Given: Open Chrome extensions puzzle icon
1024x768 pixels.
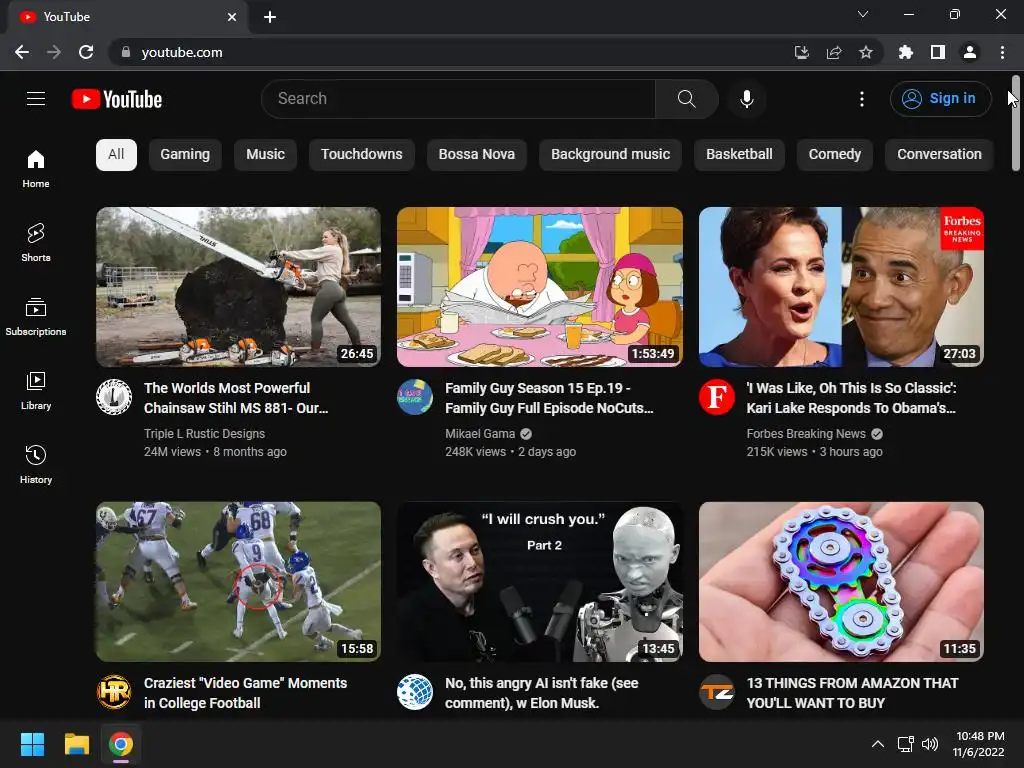Looking at the screenshot, I should (906, 52).
